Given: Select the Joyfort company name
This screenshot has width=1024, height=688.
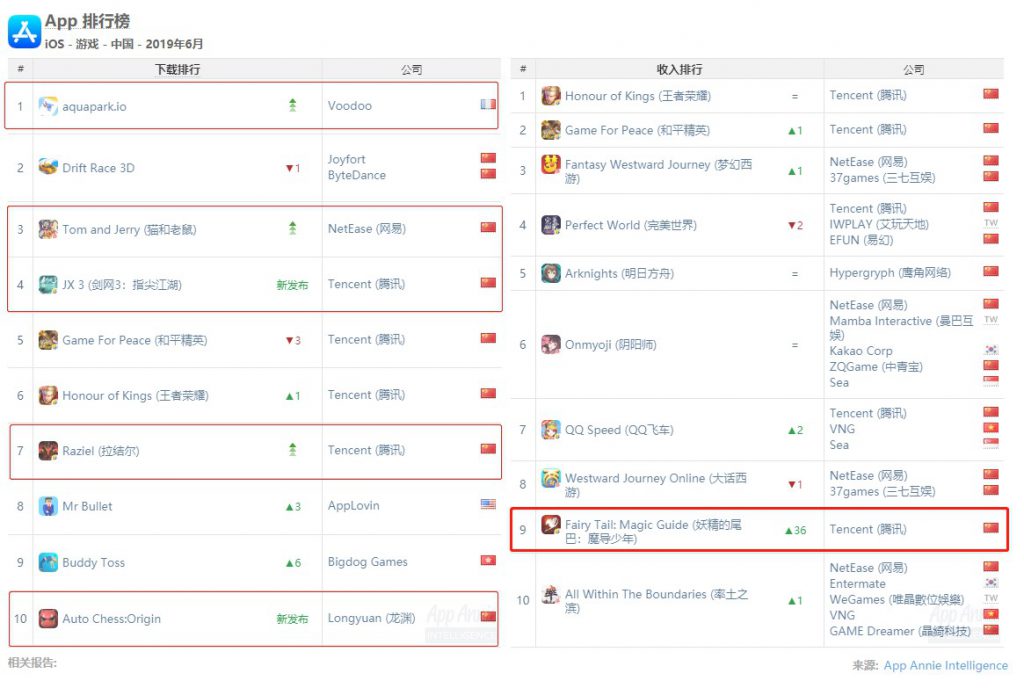Looking at the screenshot, I should point(346,159).
